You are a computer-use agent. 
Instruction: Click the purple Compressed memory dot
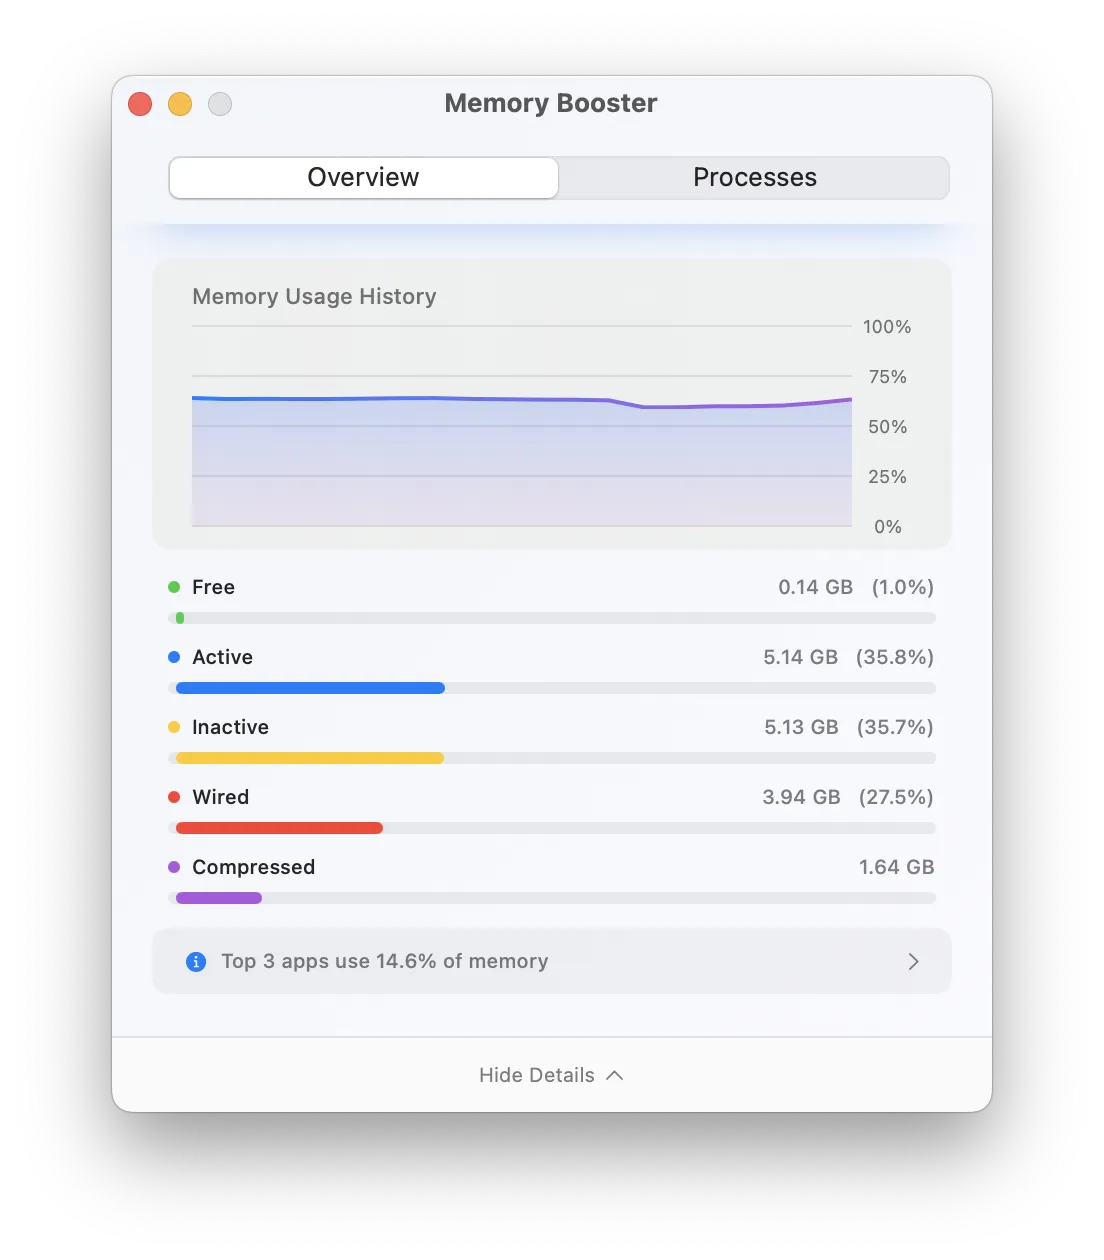coord(174,867)
